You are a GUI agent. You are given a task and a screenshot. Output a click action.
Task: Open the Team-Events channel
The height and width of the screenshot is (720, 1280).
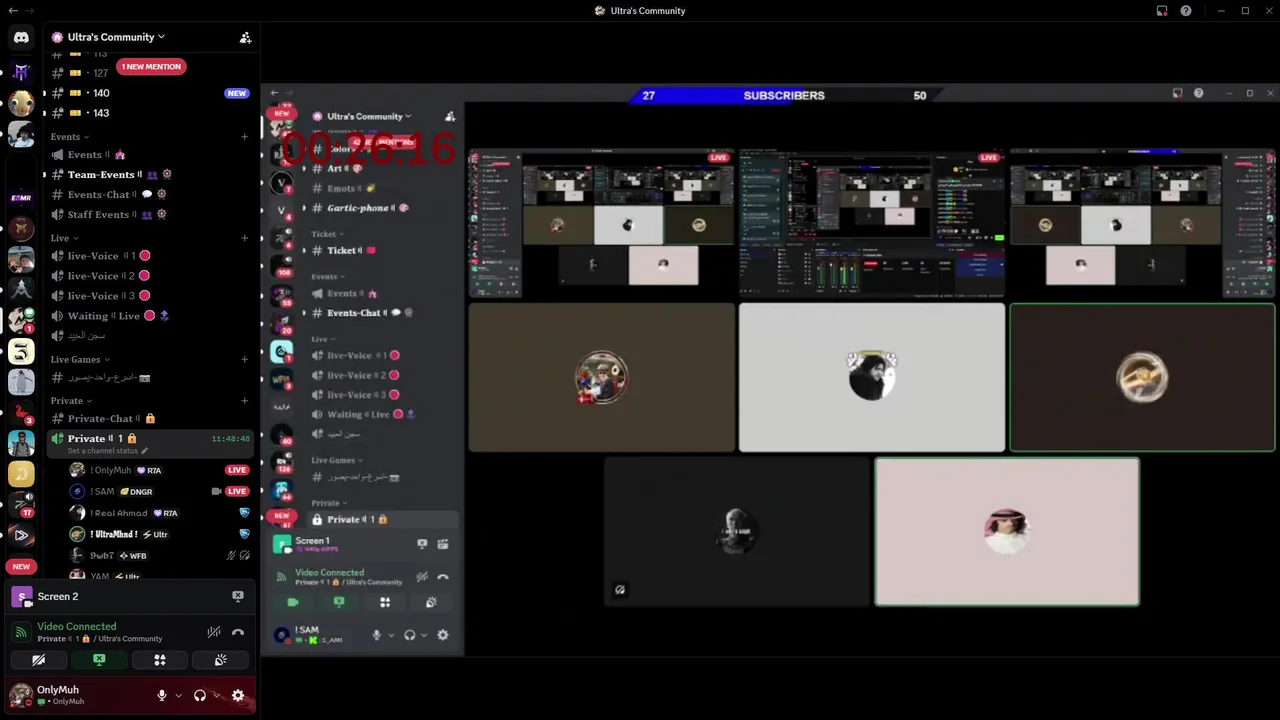click(x=150, y=175)
